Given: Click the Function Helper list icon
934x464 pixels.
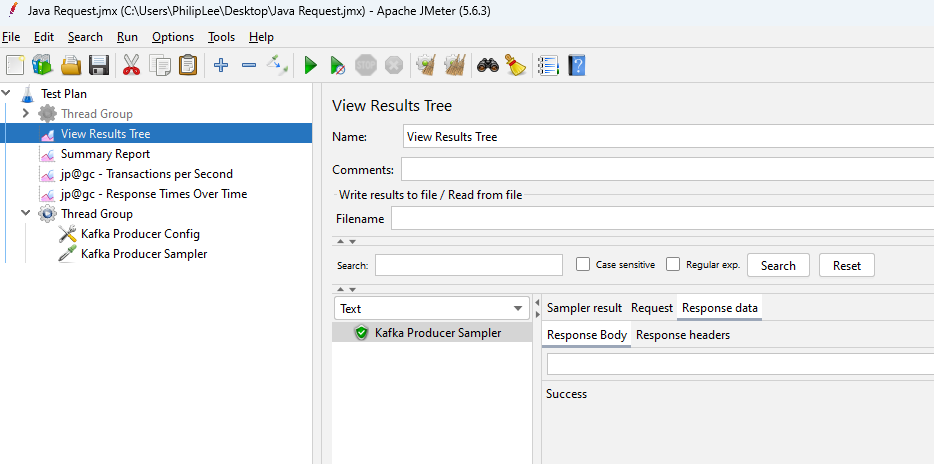Looking at the screenshot, I should pos(547,66).
